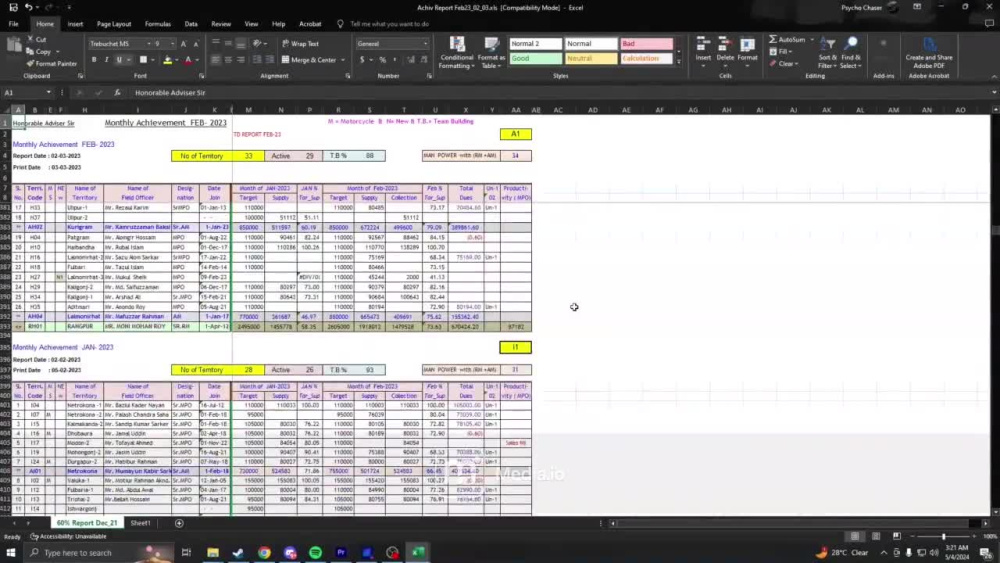Screen dimensions: 1000x563
Task: Apply align left to the cell
Action: click(216, 60)
